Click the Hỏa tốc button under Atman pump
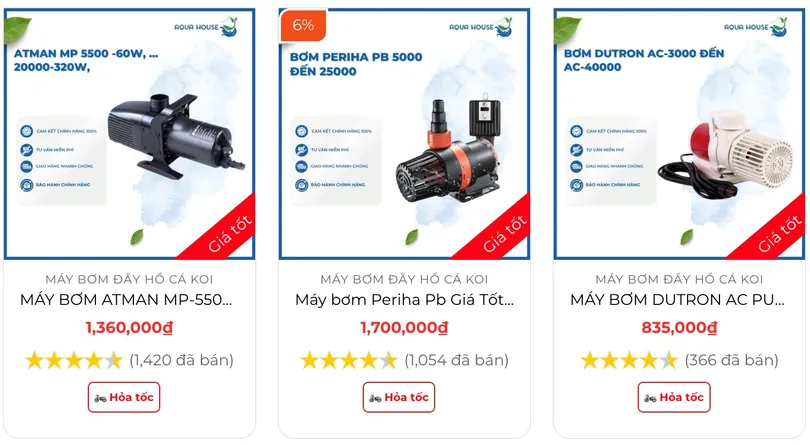Image resolution: width=810 pixels, height=445 pixels. [x=124, y=397]
